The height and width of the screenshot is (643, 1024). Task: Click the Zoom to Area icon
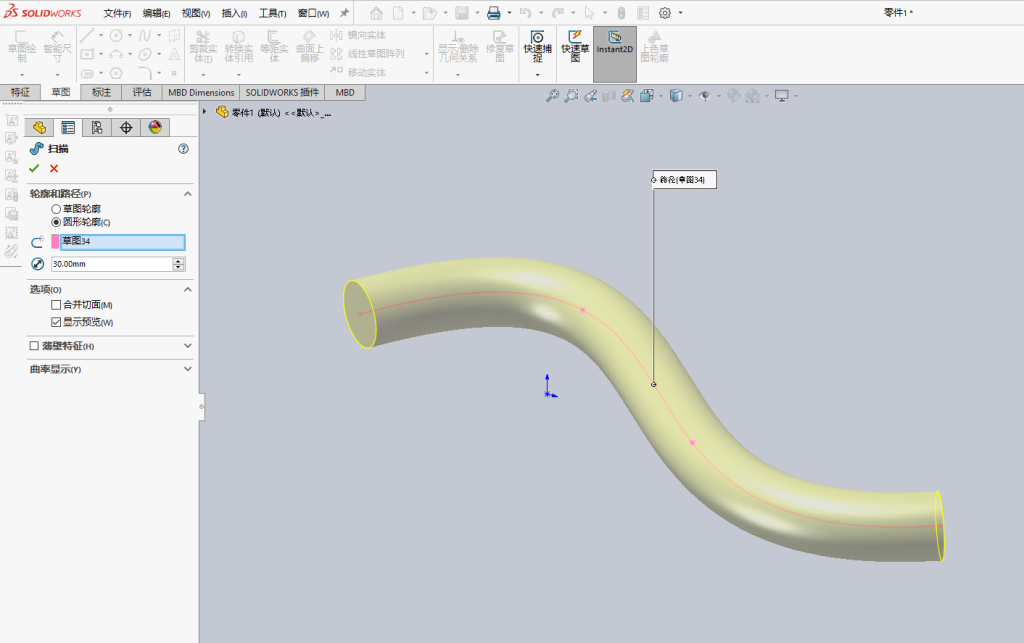point(571,96)
